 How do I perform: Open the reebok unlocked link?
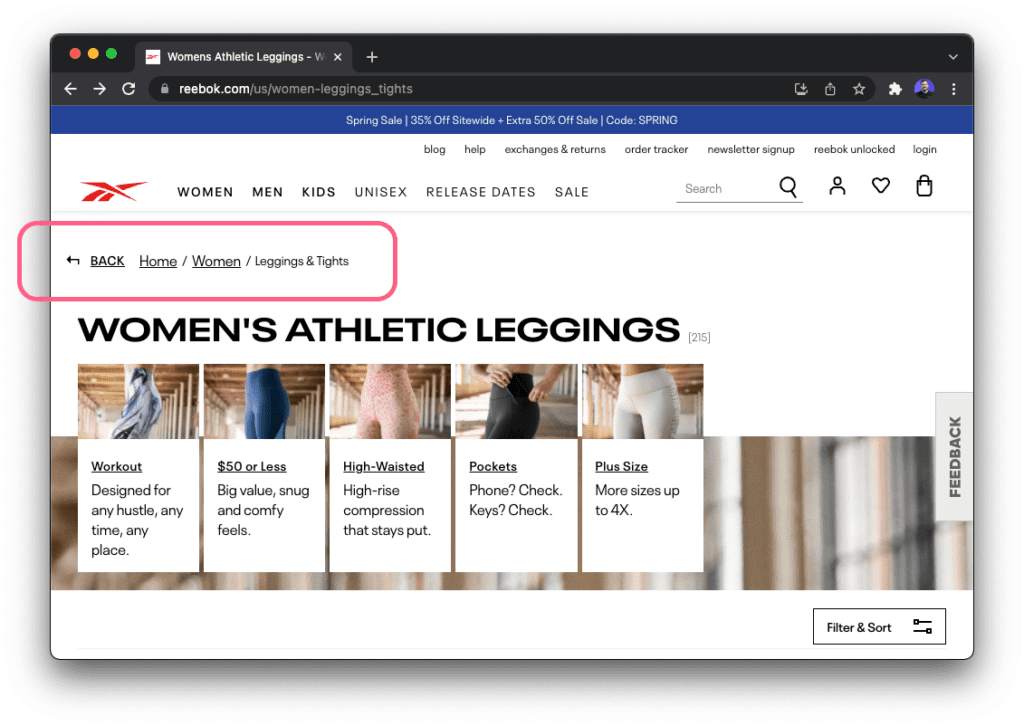854,150
